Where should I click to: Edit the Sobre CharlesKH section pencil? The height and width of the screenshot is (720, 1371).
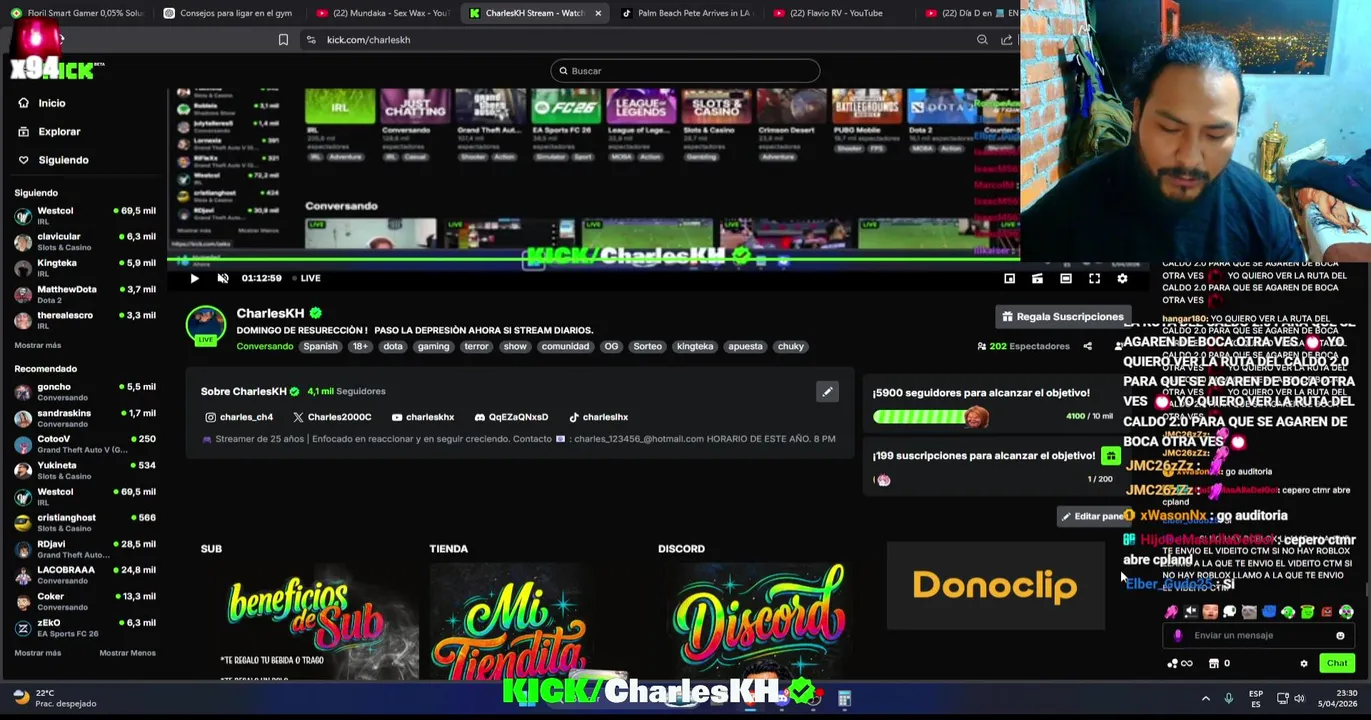click(827, 392)
